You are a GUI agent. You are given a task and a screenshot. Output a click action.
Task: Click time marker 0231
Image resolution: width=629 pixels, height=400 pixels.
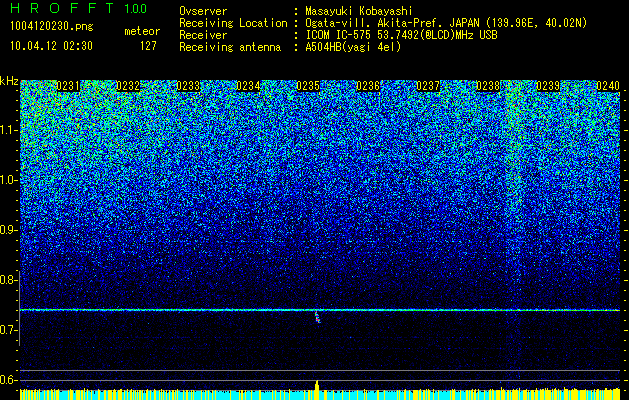click(68, 86)
